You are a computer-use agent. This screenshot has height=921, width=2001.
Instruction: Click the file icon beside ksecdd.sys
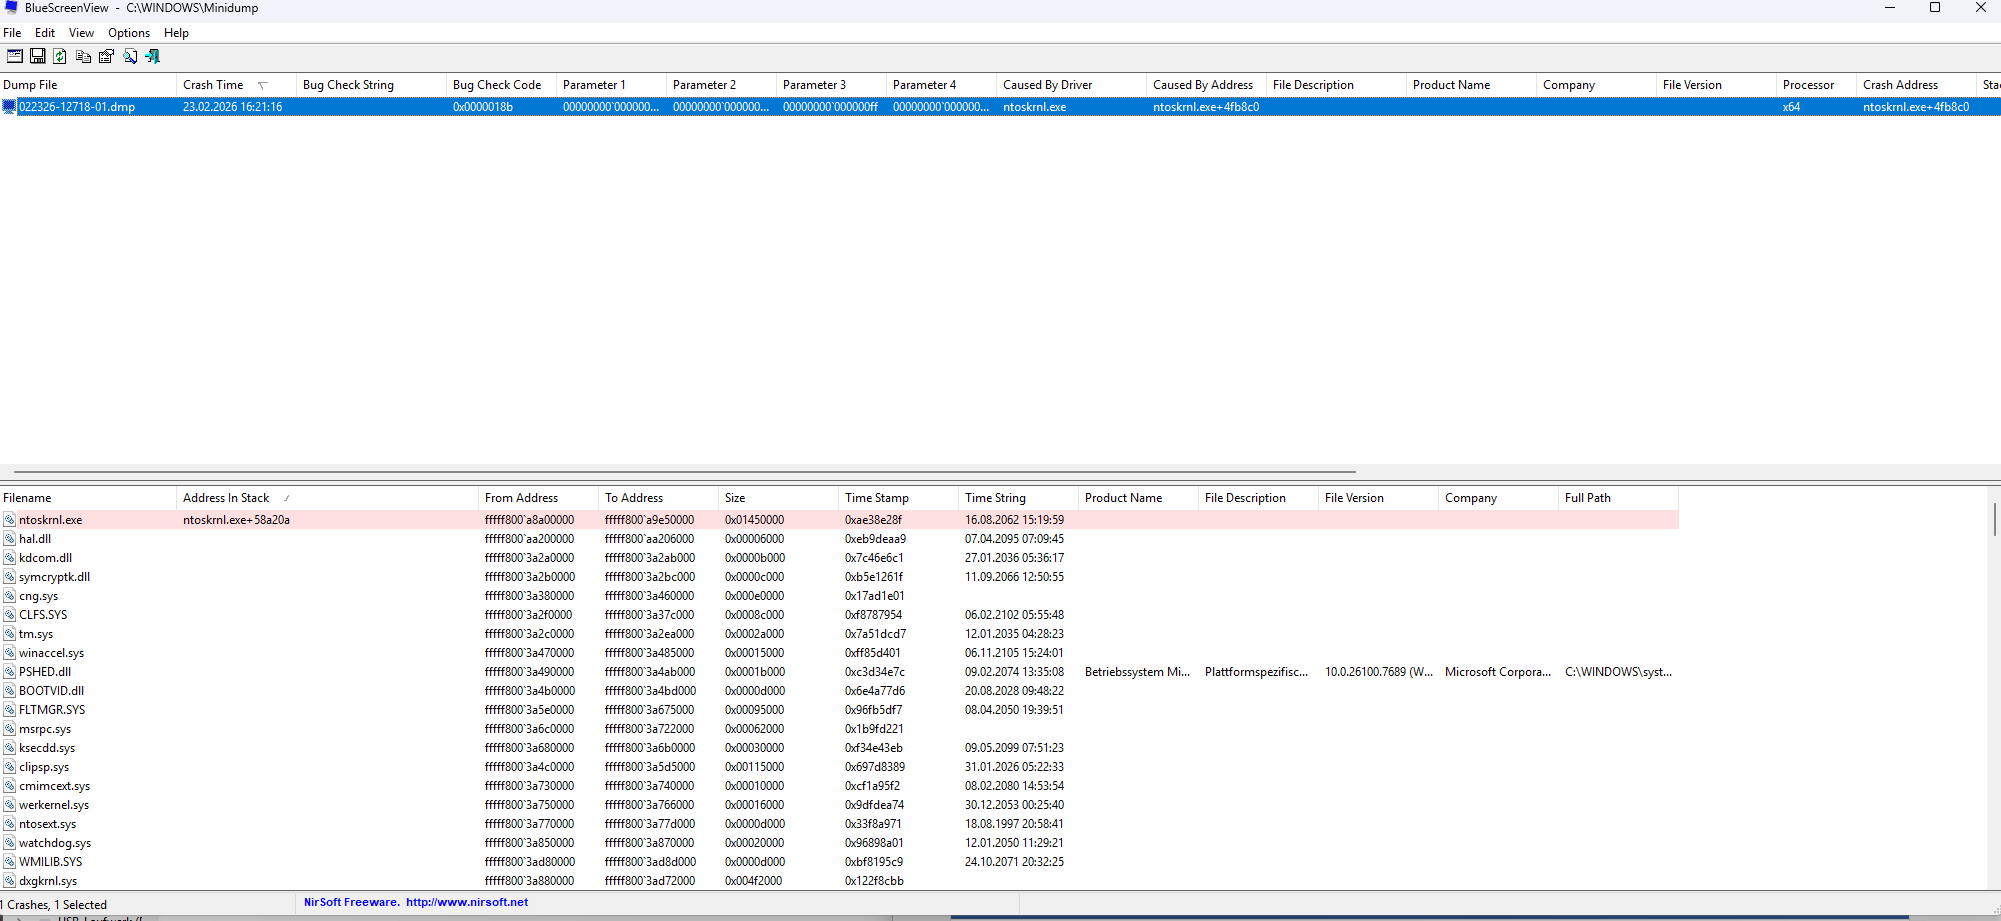click(x=9, y=748)
